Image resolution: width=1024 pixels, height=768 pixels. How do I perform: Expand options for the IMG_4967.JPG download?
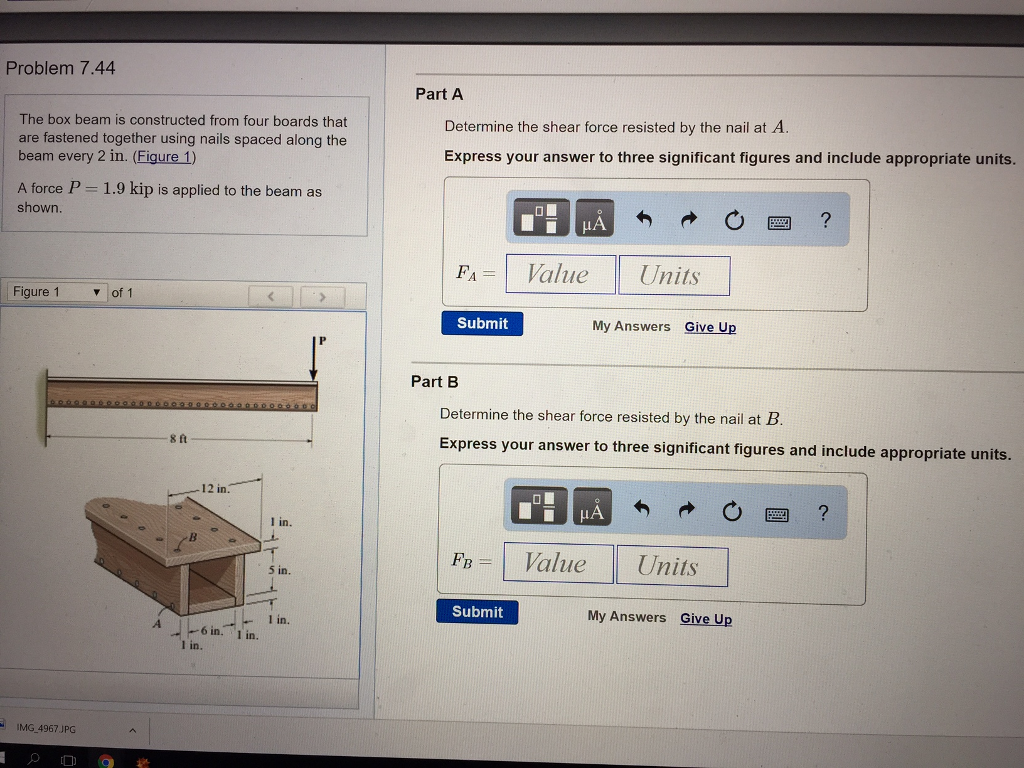click(x=131, y=730)
